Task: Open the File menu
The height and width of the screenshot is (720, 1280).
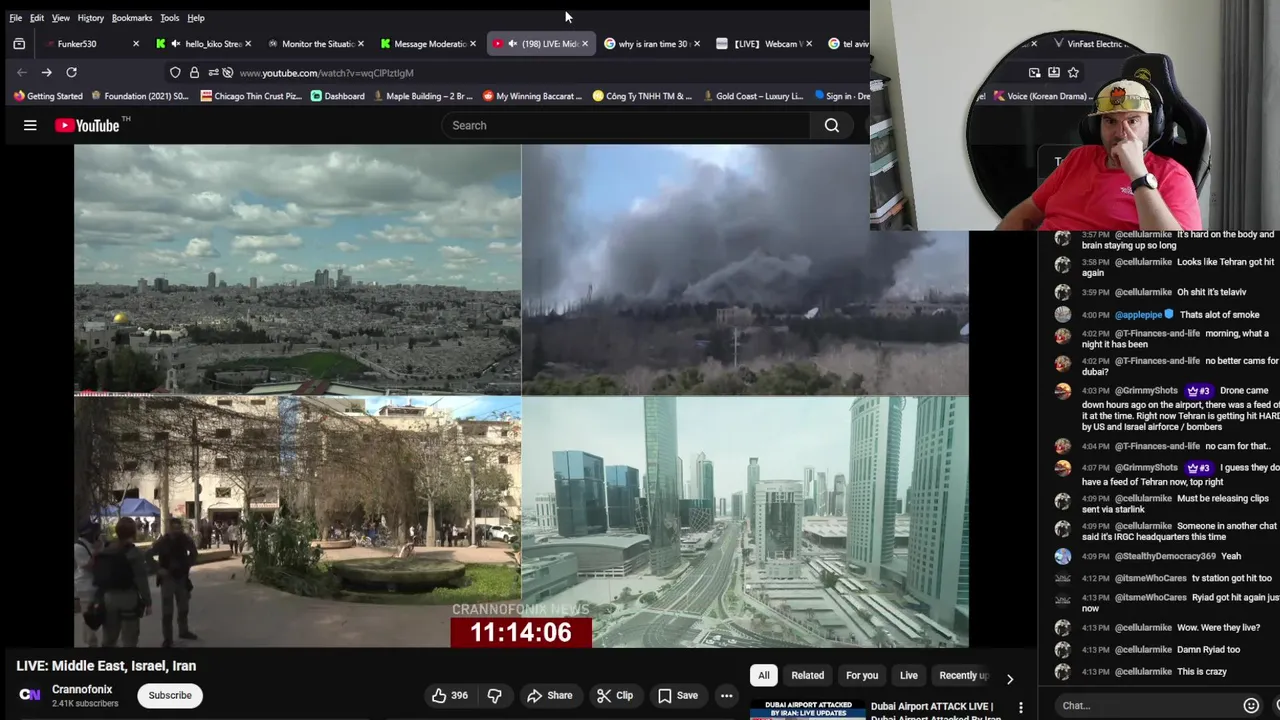Action: point(15,18)
